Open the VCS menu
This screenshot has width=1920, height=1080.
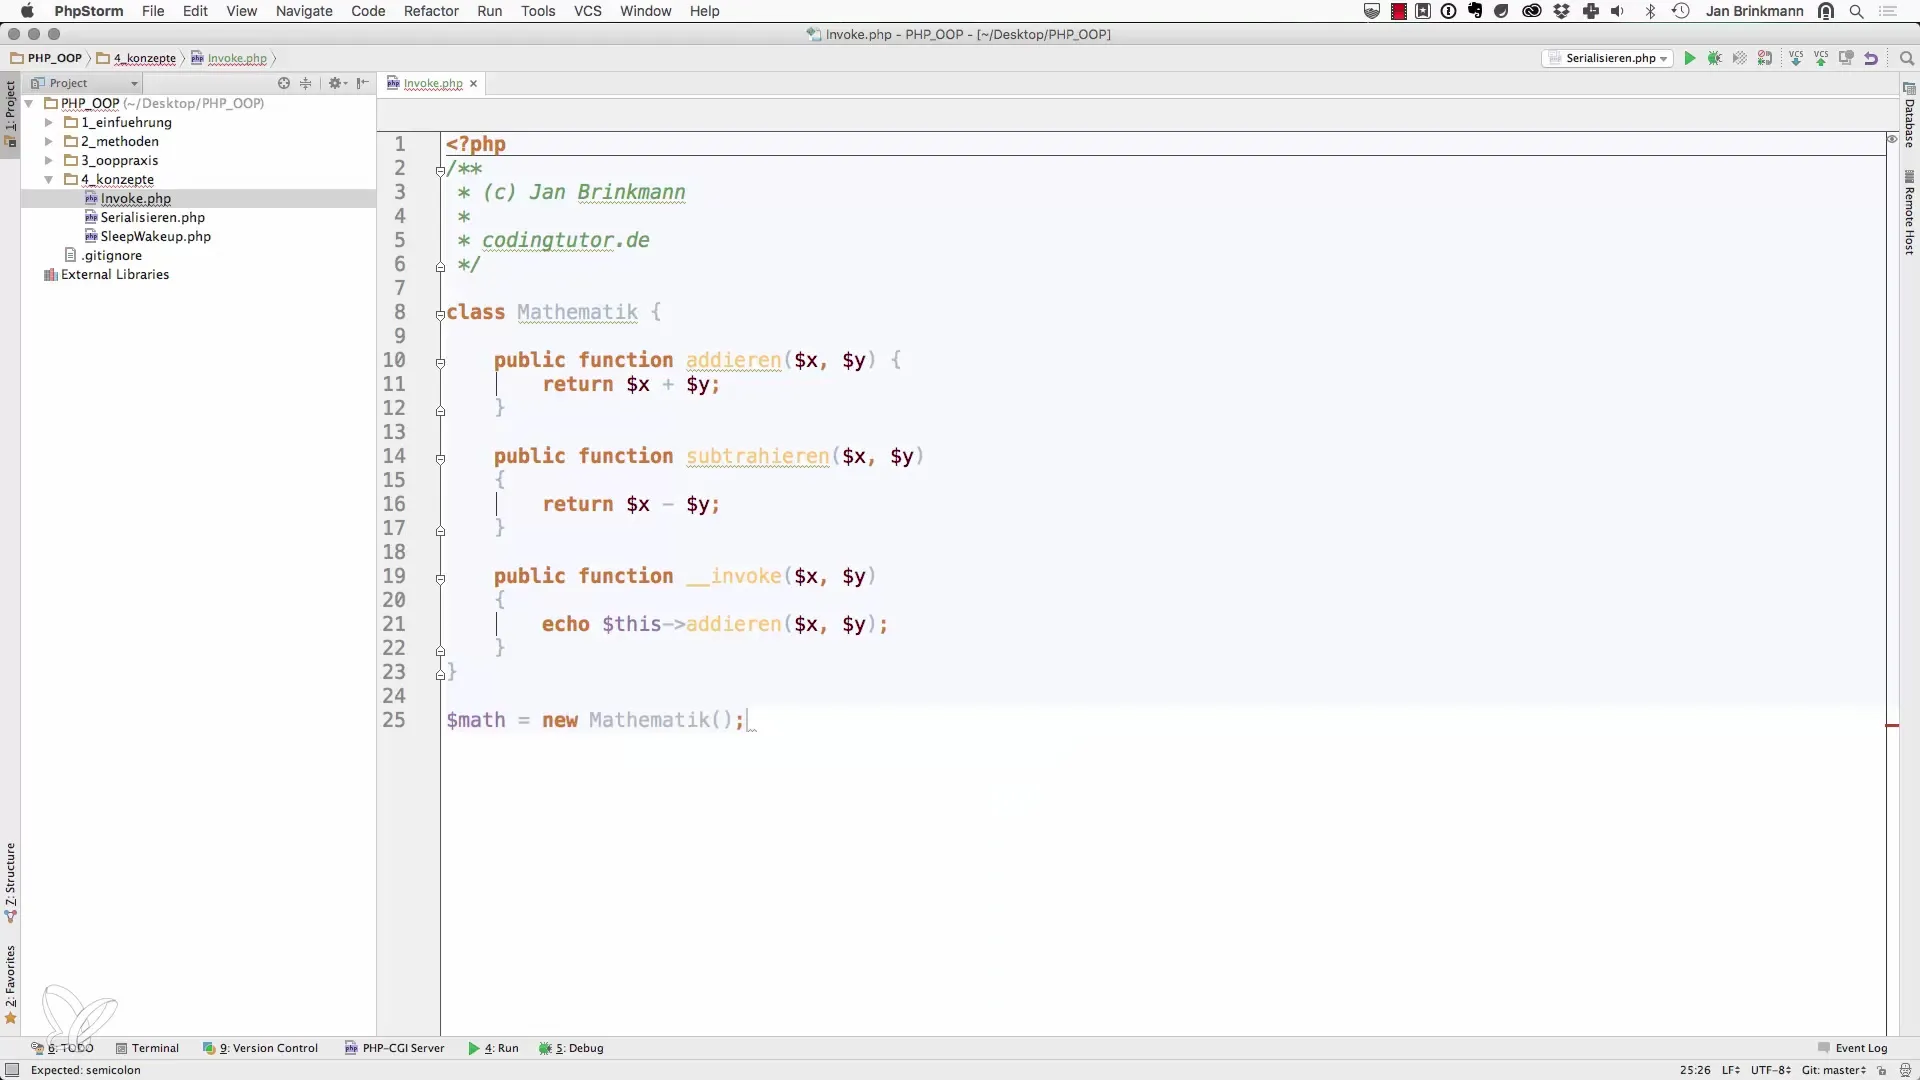588,11
